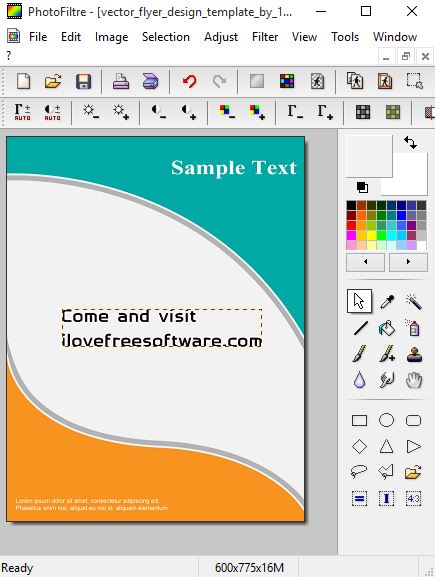Print the image with printer icon
Screen dimensions: 435x577
[121, 81]
